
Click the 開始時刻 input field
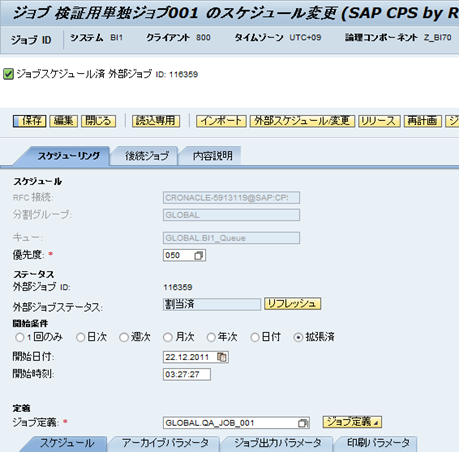(187, 374)
